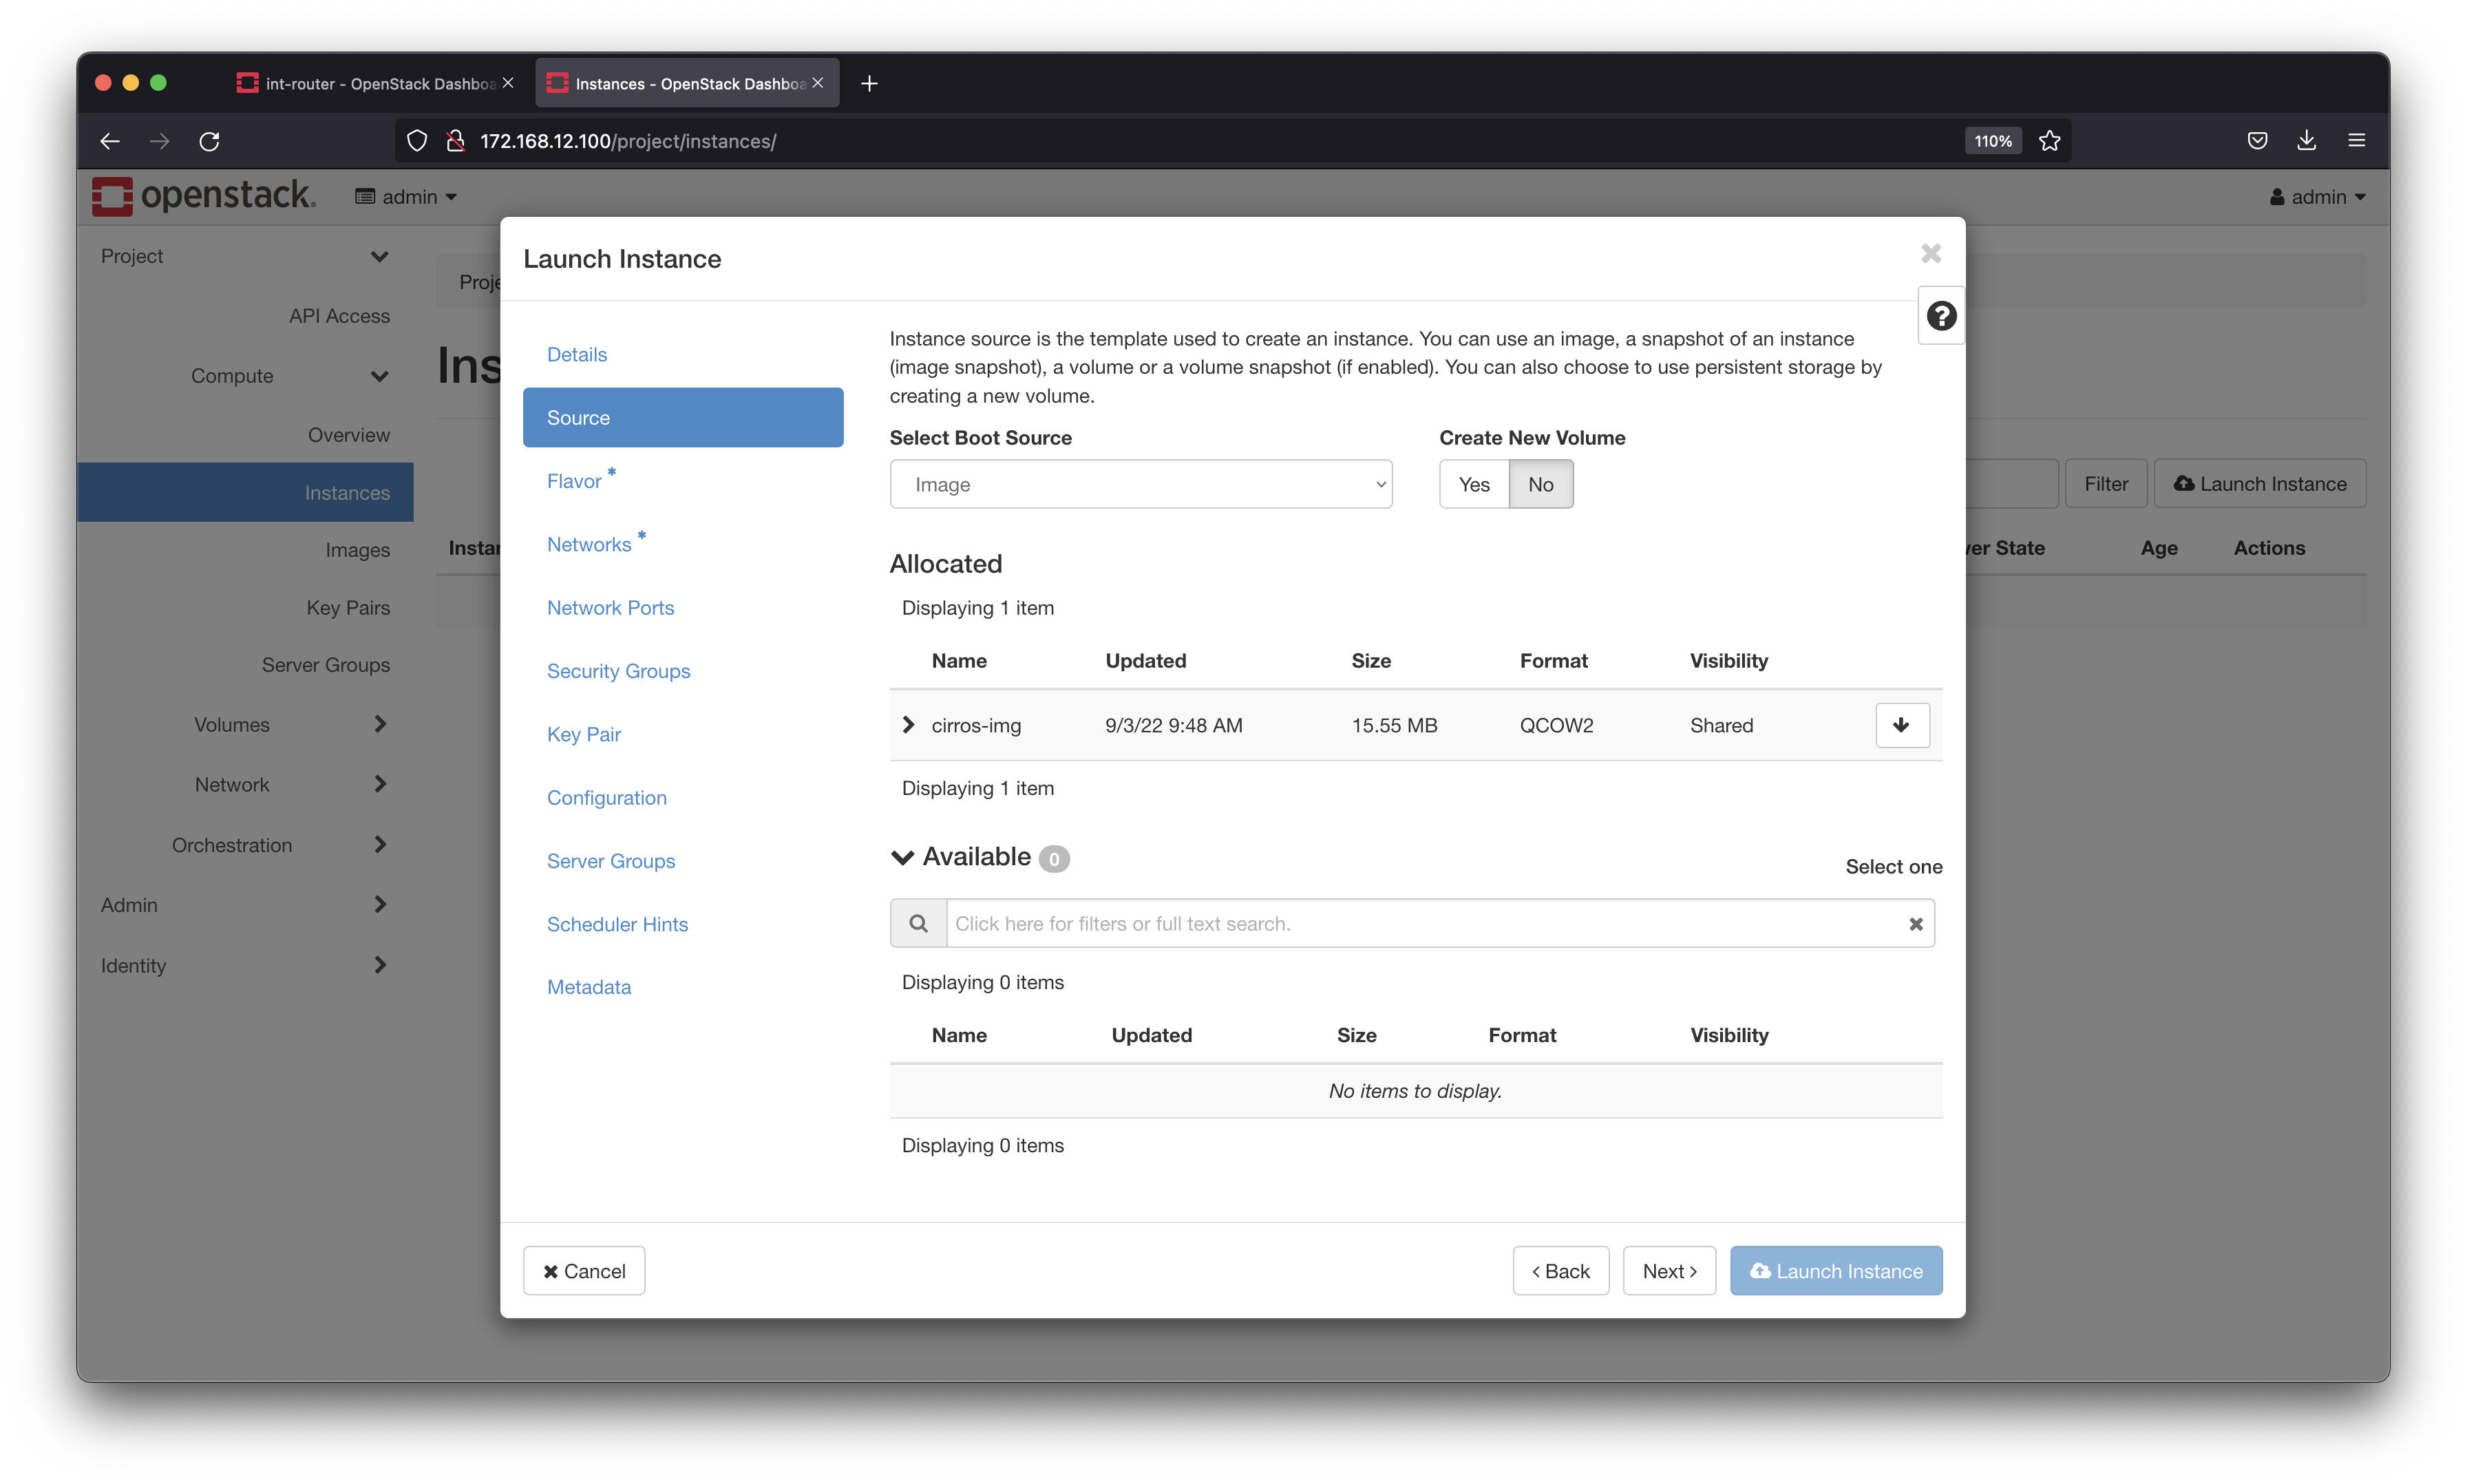Screen dimensions: 2467x1484
Task: Expand cirros-img row details chevron
Action: click(x=908, y=725)
